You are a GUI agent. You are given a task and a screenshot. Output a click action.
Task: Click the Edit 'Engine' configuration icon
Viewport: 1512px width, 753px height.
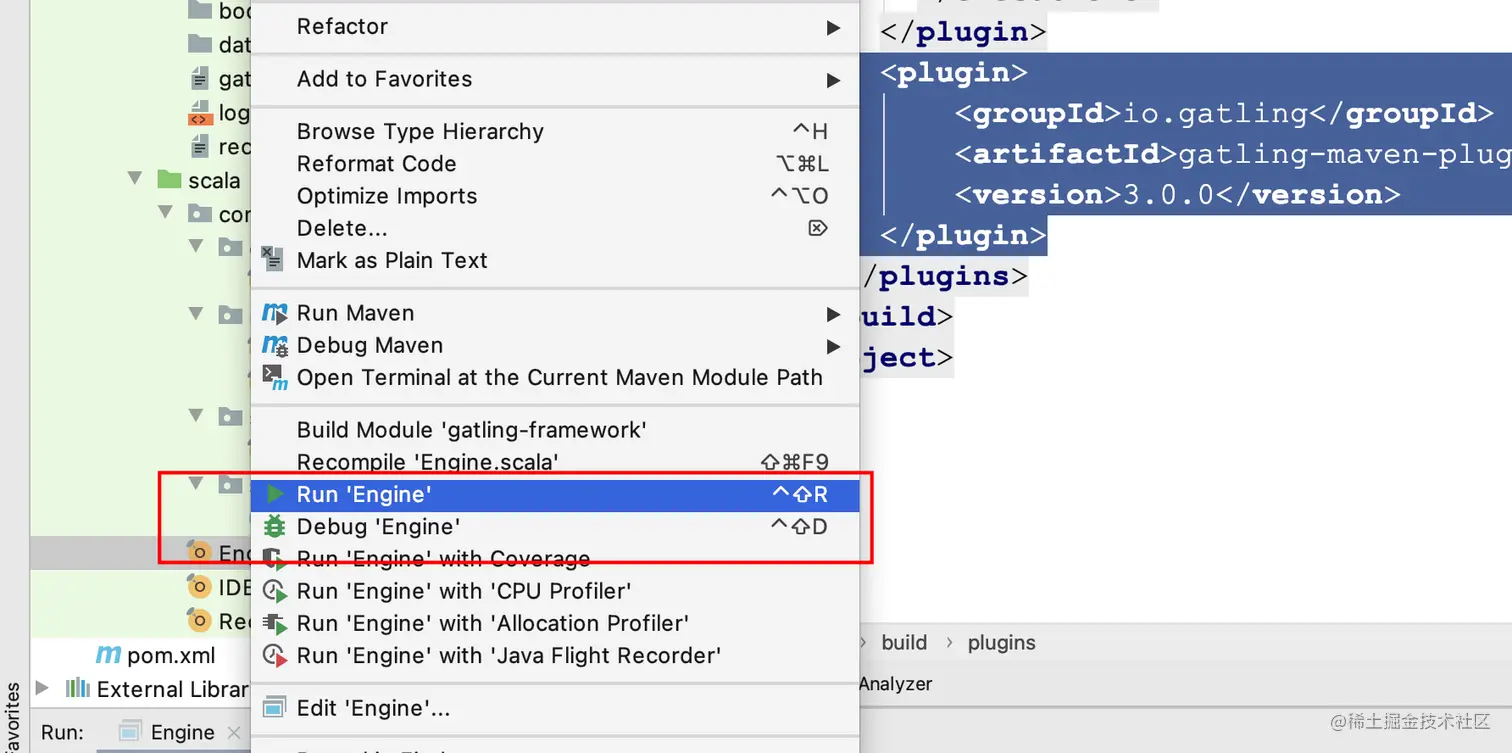[x=274, y=709]
